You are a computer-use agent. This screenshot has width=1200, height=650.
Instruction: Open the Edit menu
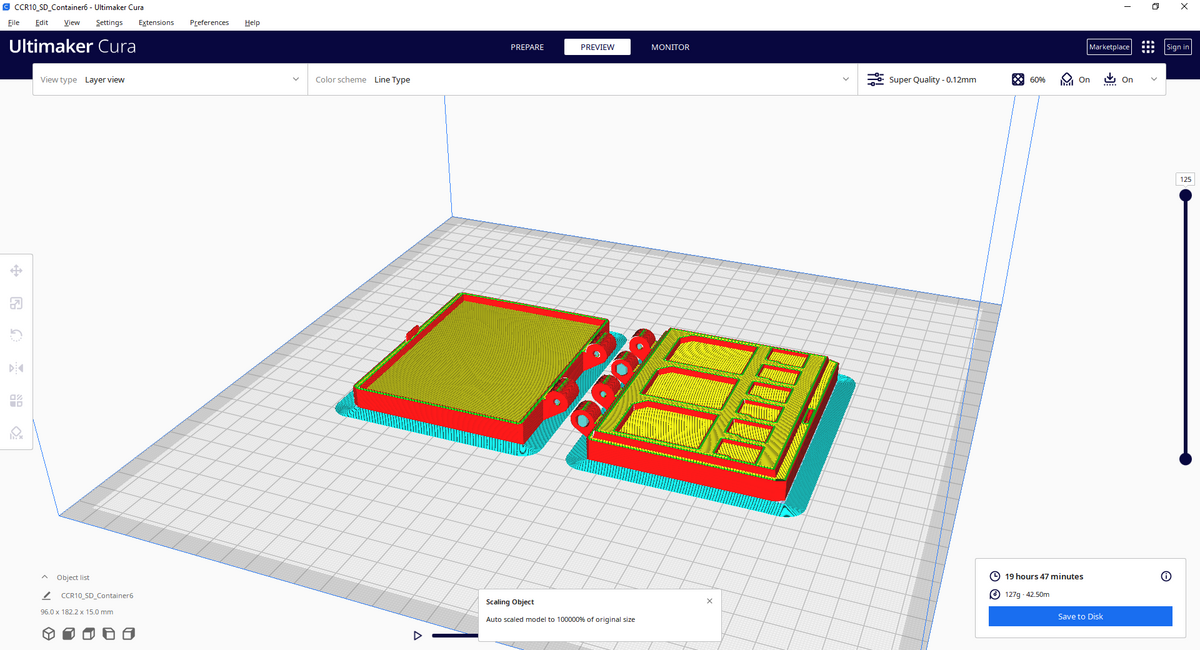pos(42,22)
